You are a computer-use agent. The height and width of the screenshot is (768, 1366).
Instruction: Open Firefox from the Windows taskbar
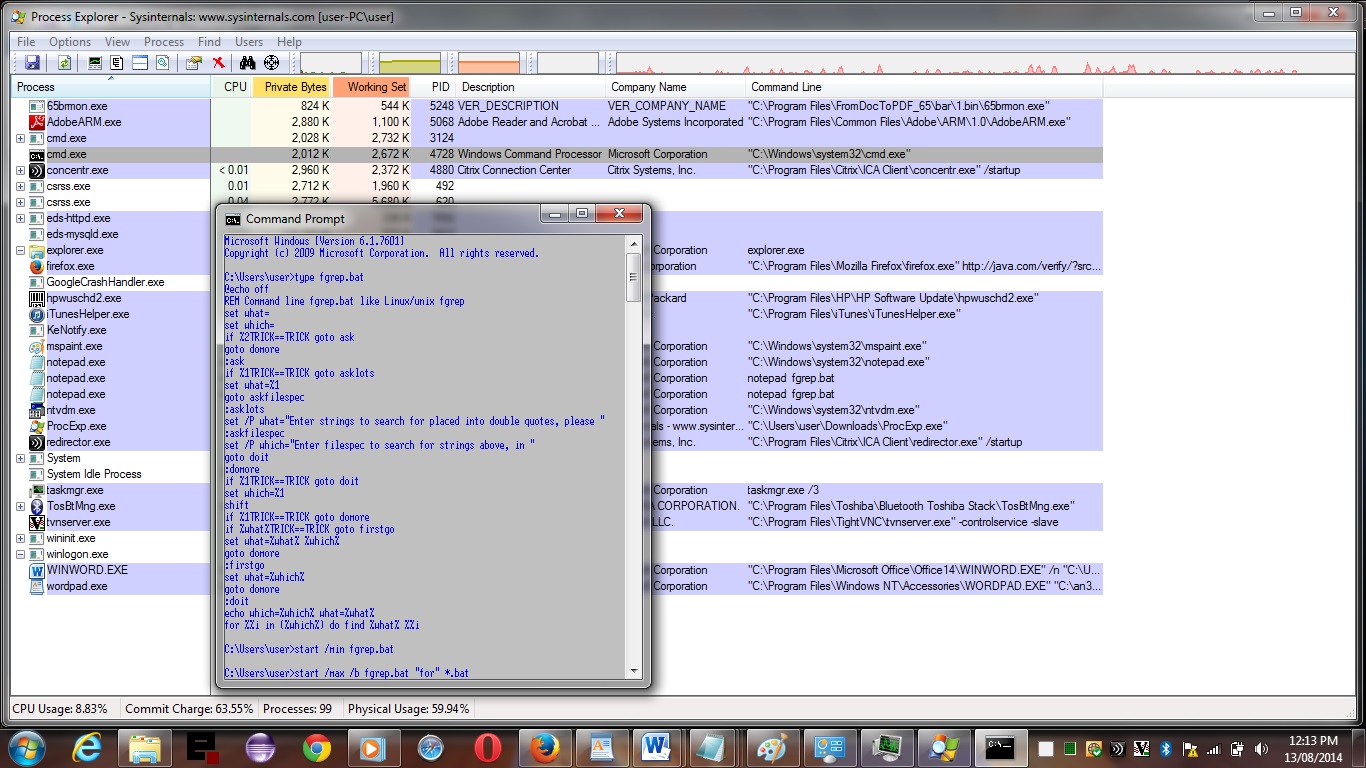545,747
